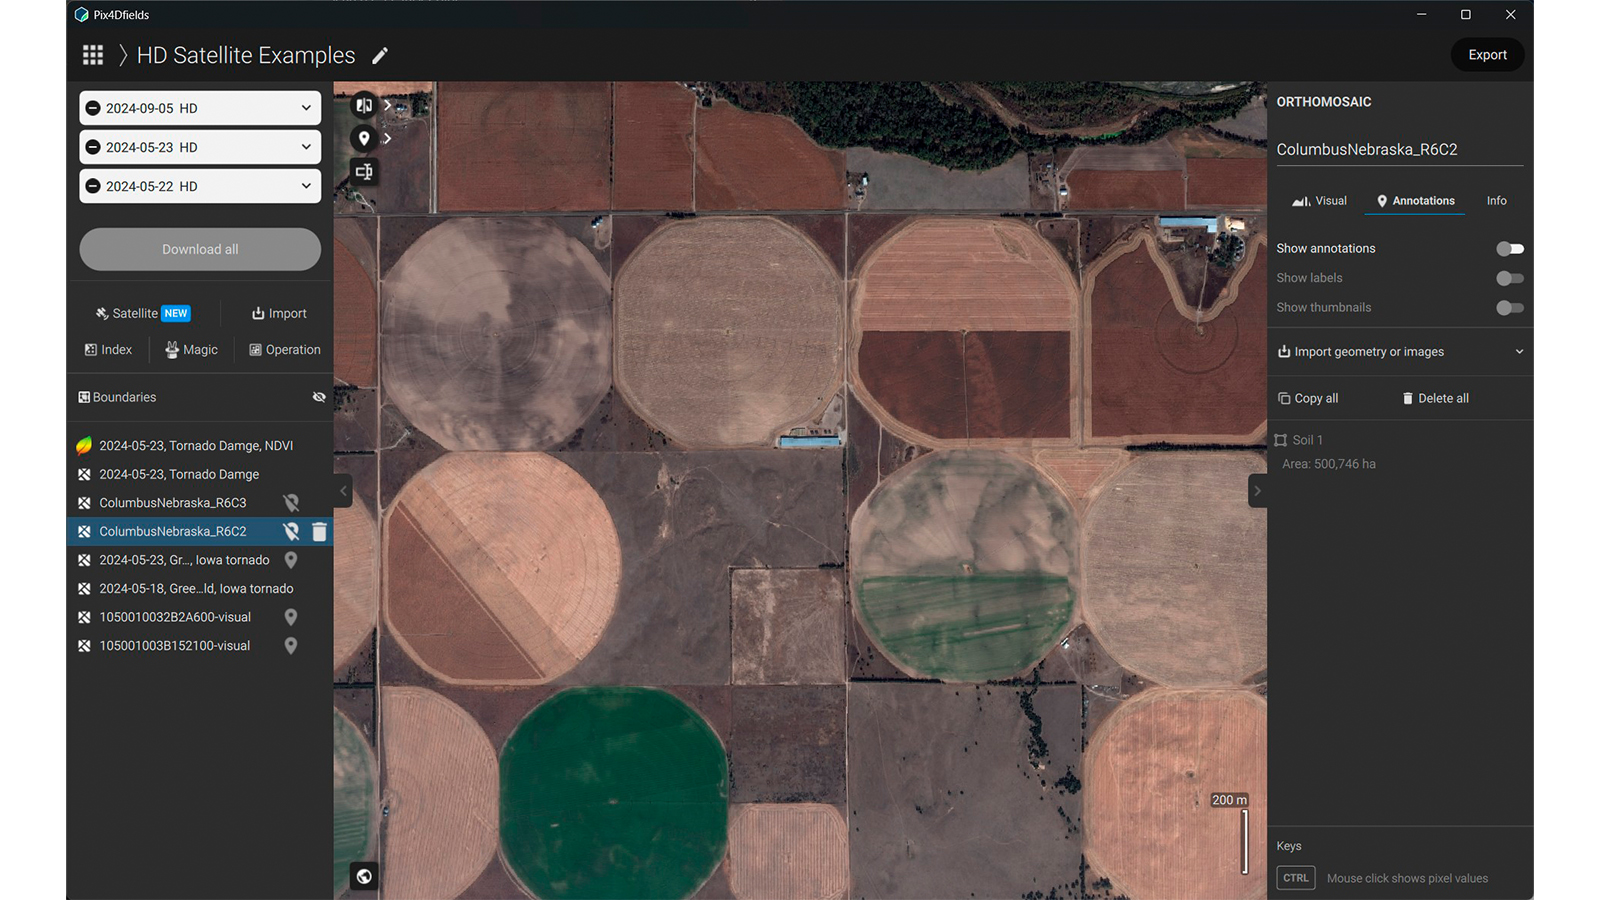
Task: Toggle annotations pin for 105001003B152100-visual
Action: click(x=291, y=646)
